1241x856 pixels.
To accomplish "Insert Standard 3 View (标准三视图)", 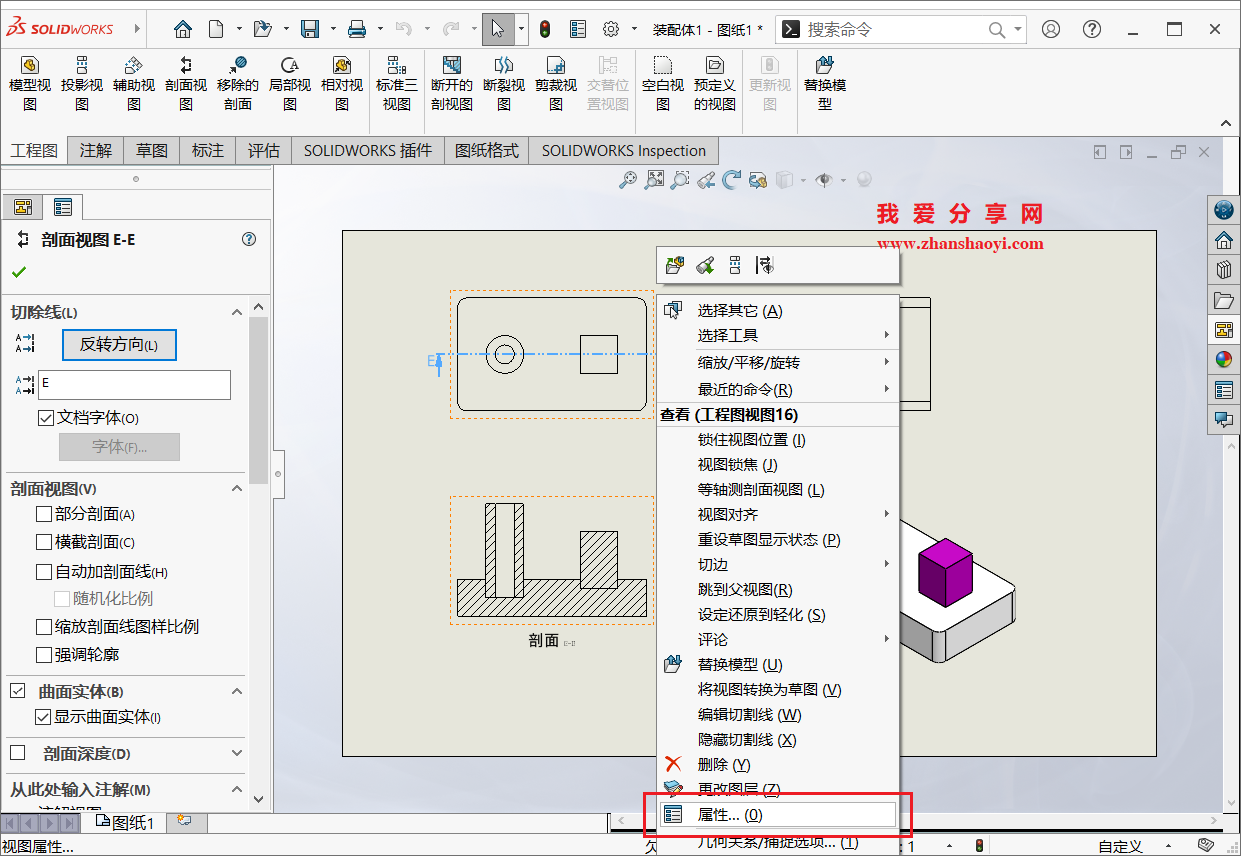I will pyautogui.click(x=397, y=83).
